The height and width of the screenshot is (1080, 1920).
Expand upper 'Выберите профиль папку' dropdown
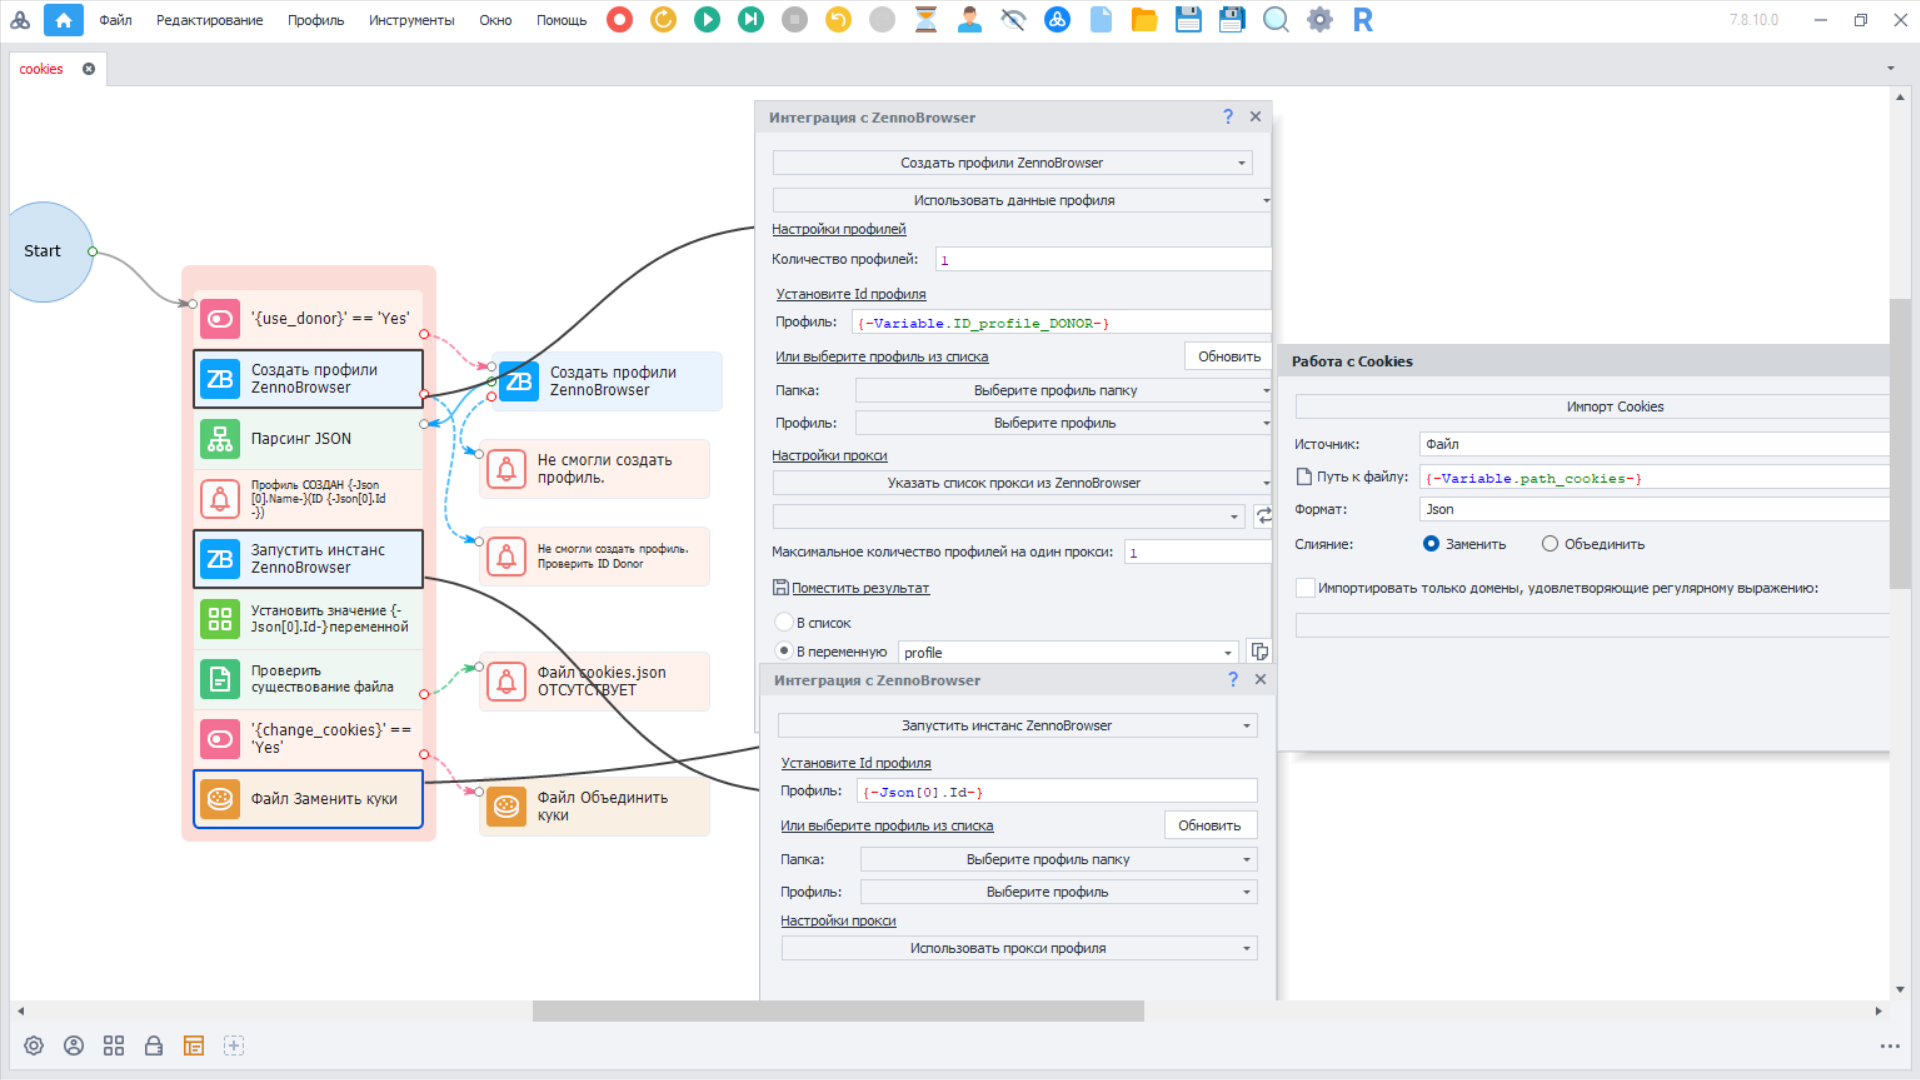point(1064,391)
